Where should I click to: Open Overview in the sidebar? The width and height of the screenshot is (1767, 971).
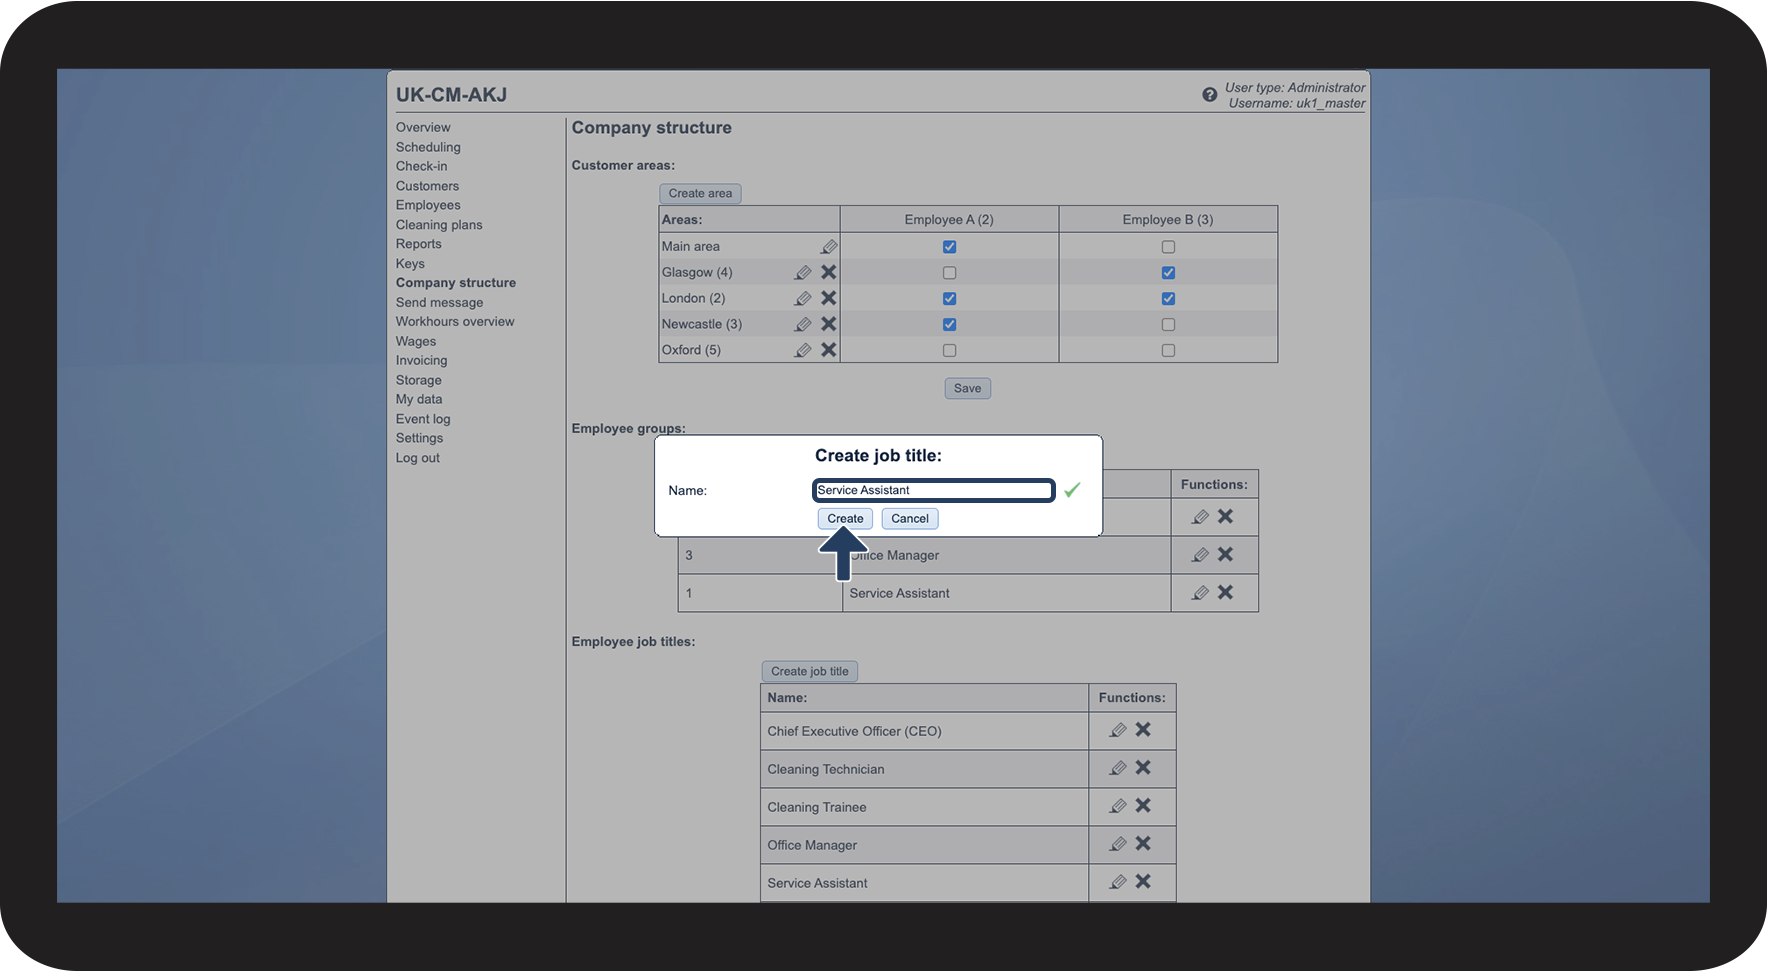tap(423, 128)
